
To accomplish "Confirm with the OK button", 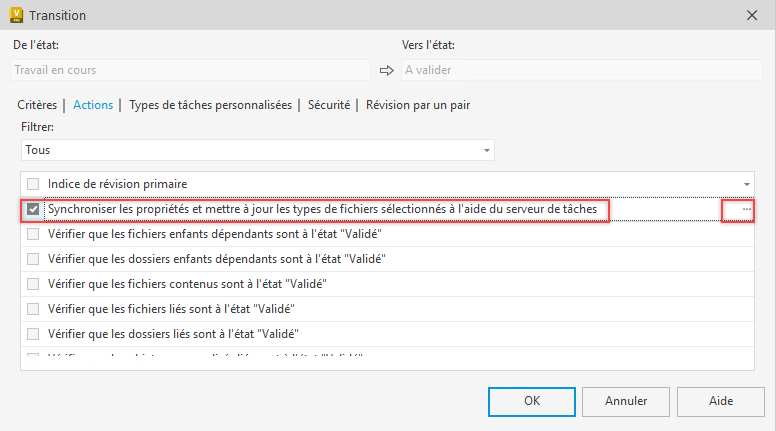I will (x=531, y=401).
